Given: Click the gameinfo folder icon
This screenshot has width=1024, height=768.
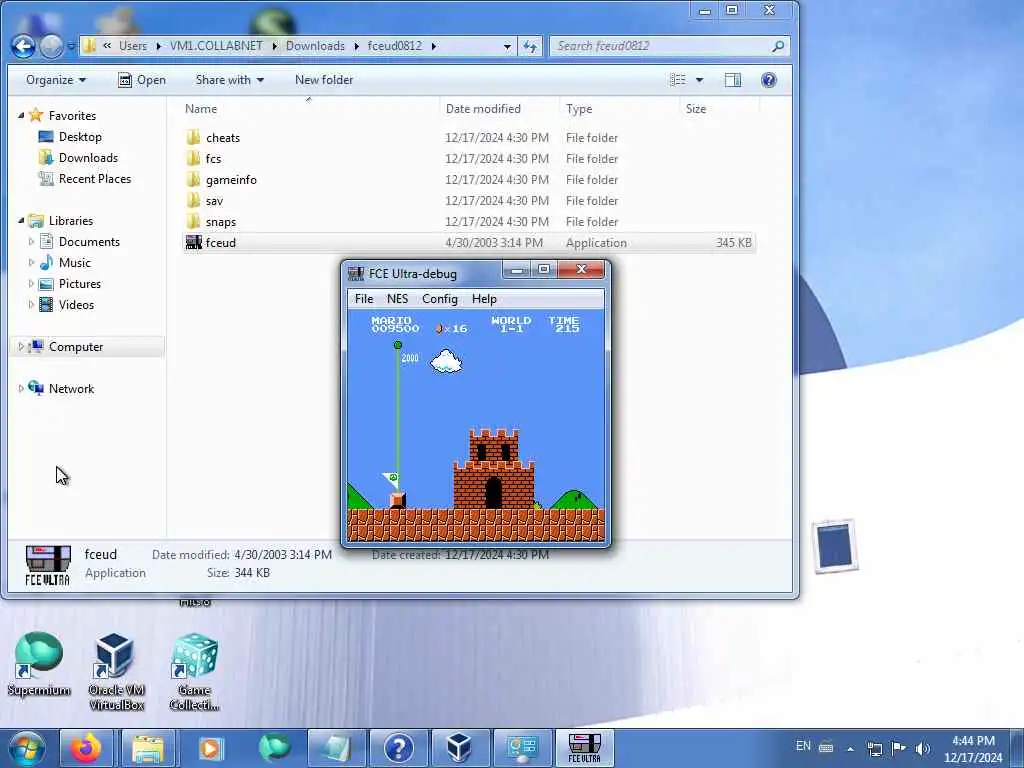Looking at the screenshot, I should click(193, 179).
